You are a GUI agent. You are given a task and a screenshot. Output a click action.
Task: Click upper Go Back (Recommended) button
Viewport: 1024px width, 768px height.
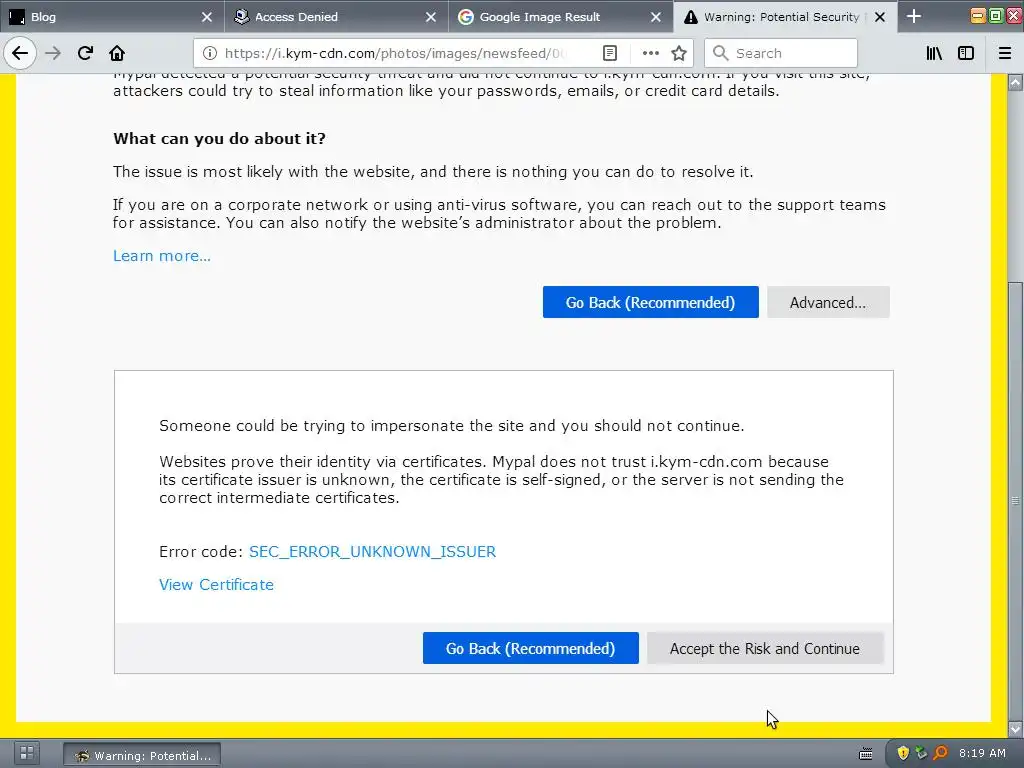[650, 302]
